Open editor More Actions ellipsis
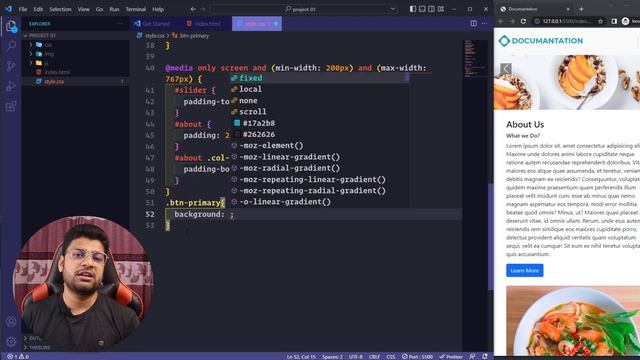Viewport: 640px width, 360px height. 484,24
